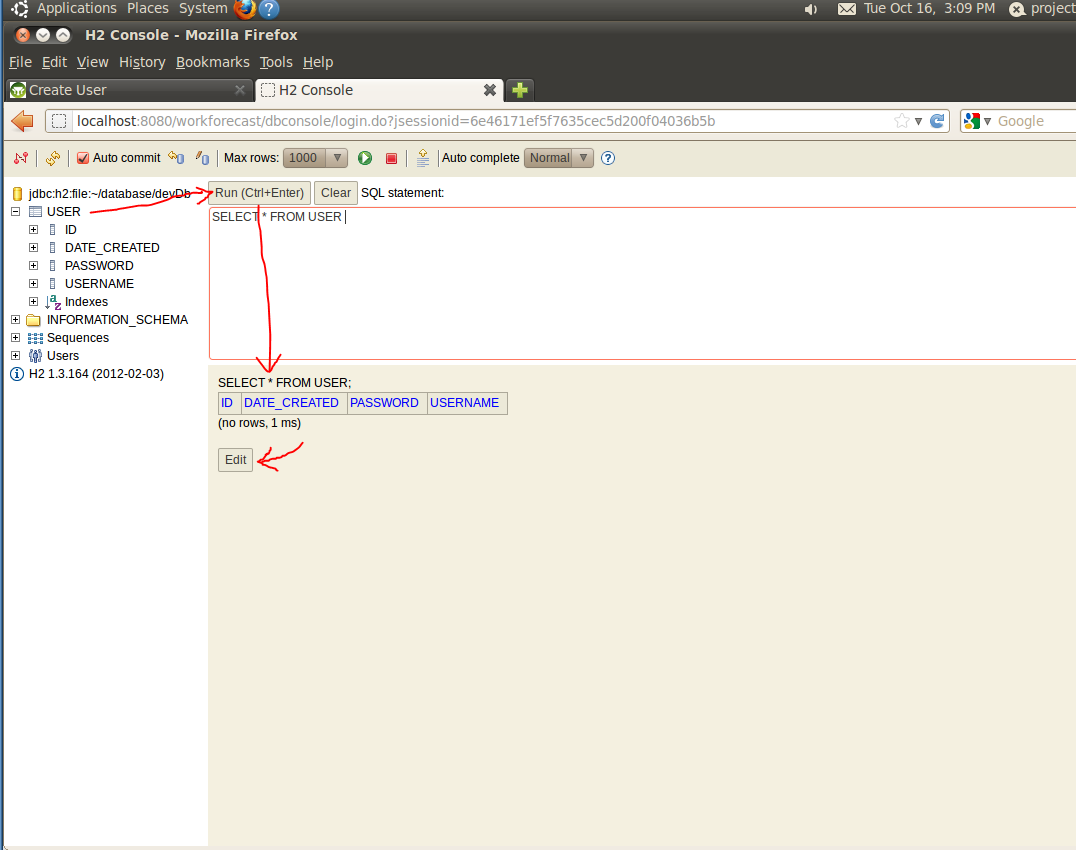1076x850 pixels.
Task: Open the mail indicator in top panel
Action: click(847, 9)
